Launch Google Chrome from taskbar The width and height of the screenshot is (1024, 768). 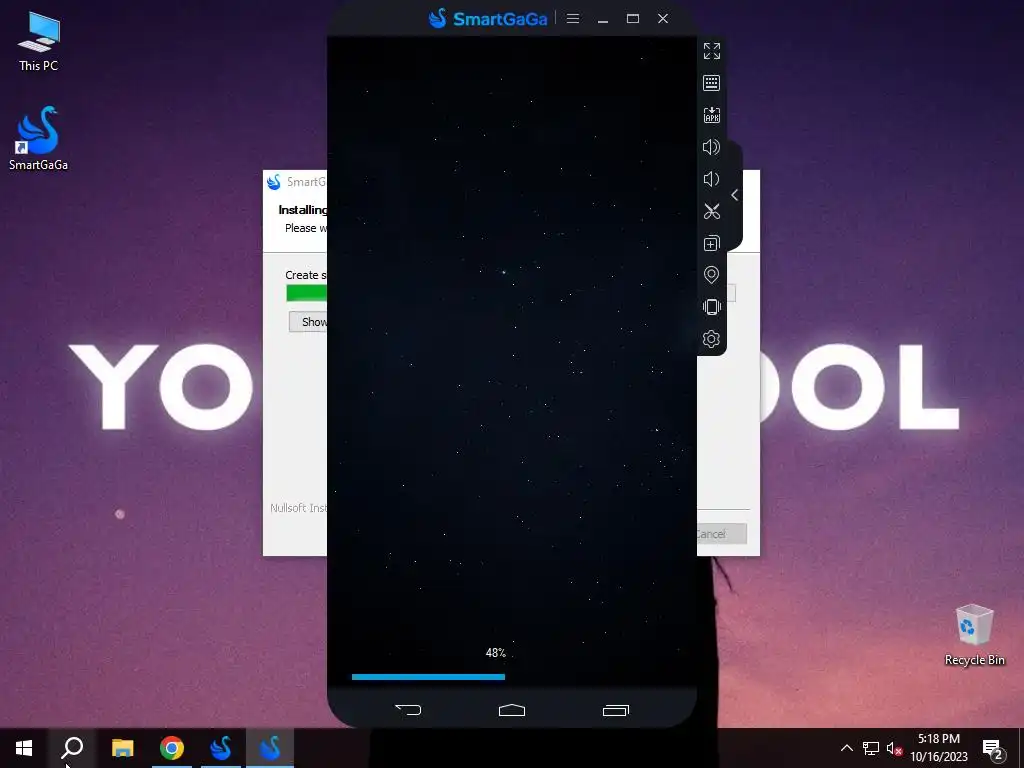coord(172,748)
